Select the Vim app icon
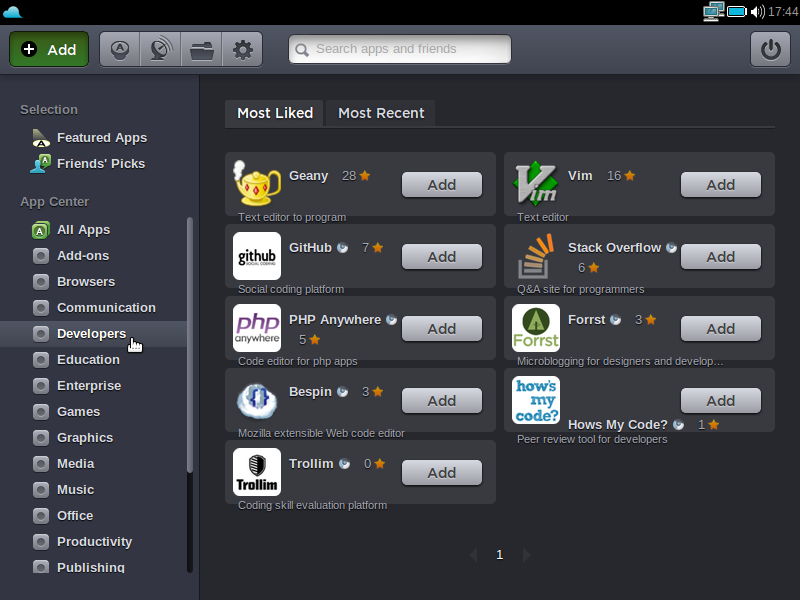800x600 pixels. click(536, 184)
